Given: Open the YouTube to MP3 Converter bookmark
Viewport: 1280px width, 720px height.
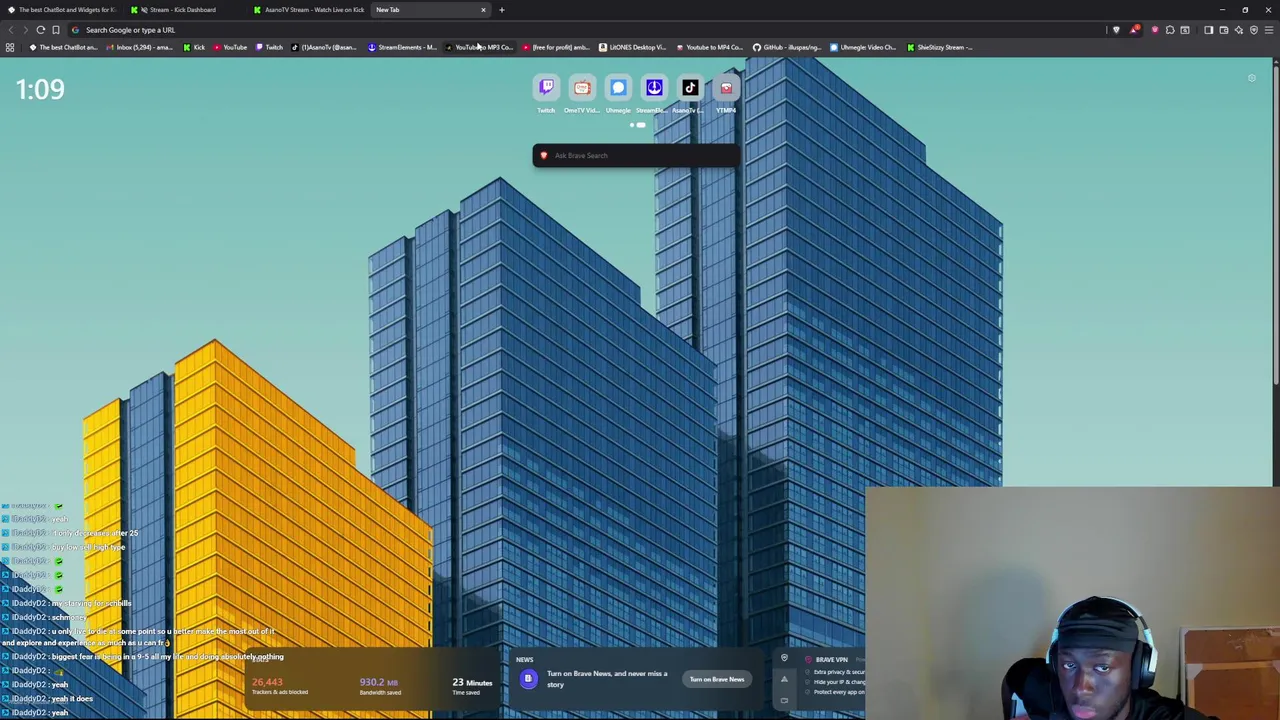Looking at the screenshot, I should click(x=479, y=47).
